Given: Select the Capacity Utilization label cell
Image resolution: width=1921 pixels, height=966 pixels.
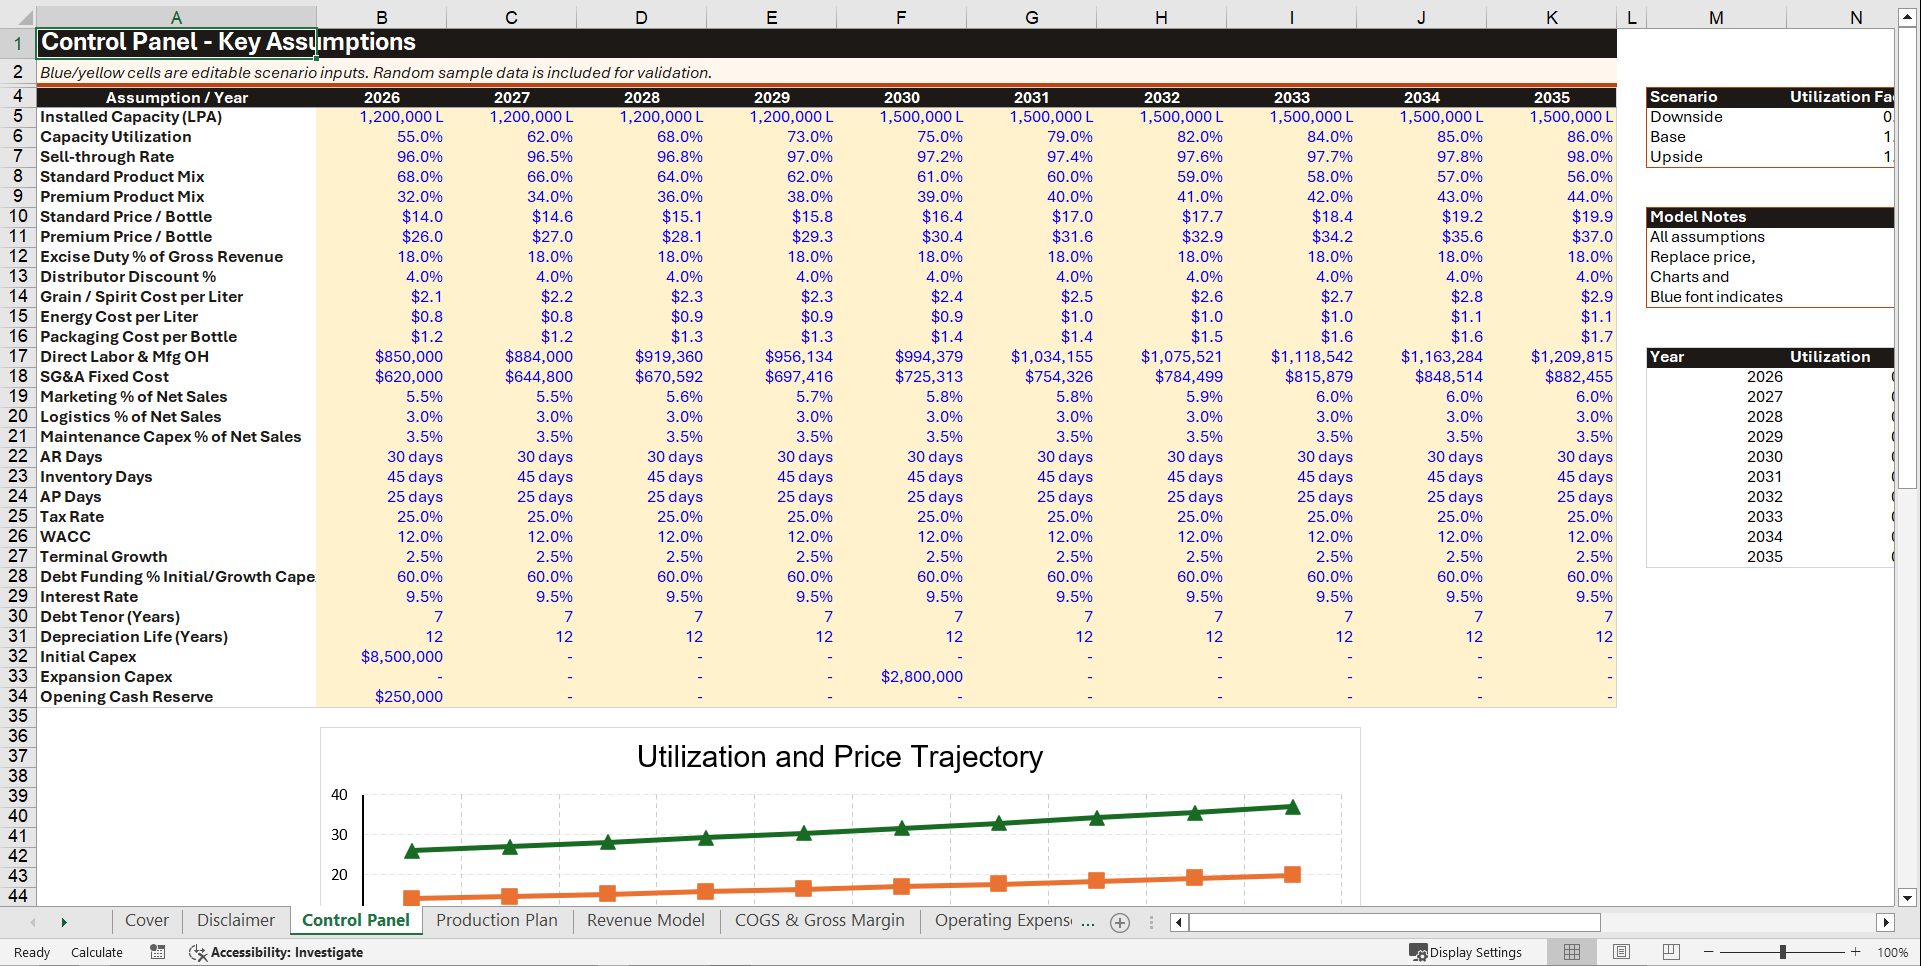Looking at the screenshot, I should pyautogui.click(x=177, y=137).
